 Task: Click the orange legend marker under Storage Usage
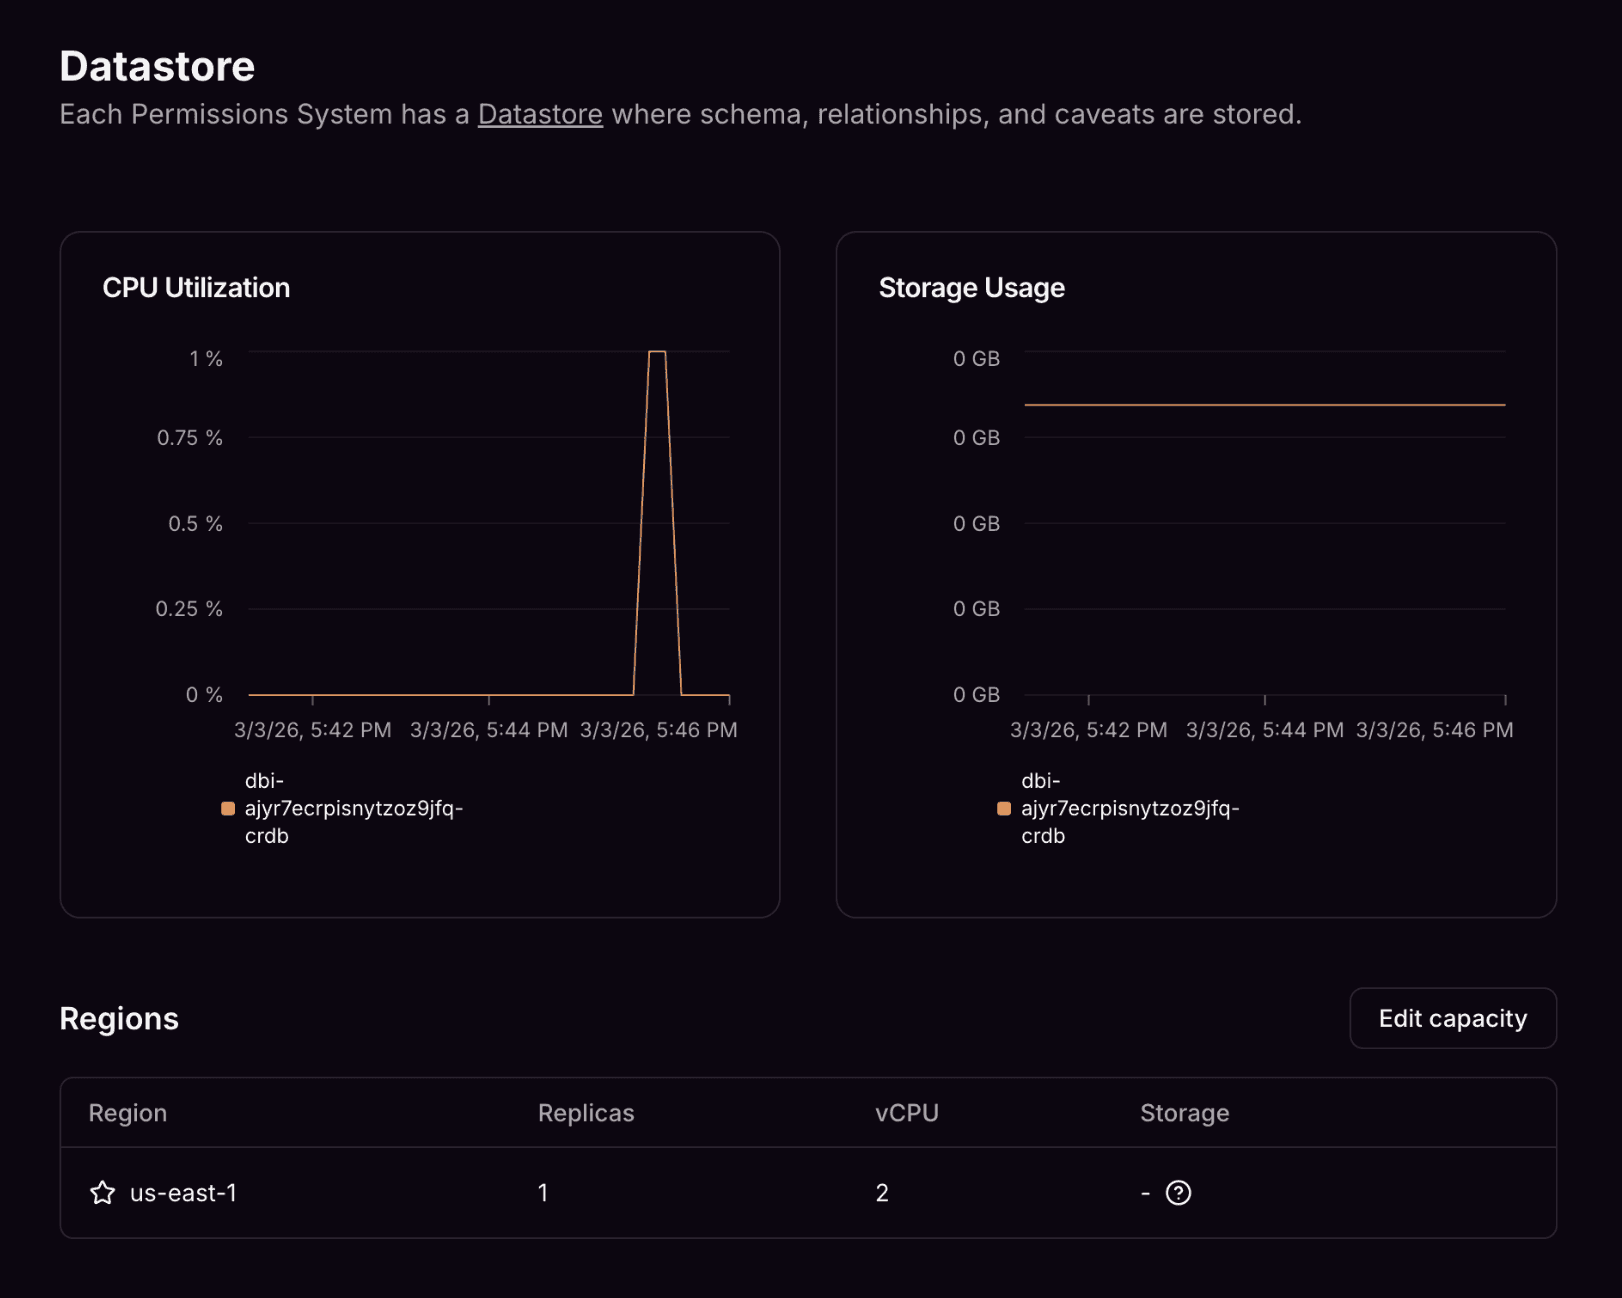point(1004,808)
